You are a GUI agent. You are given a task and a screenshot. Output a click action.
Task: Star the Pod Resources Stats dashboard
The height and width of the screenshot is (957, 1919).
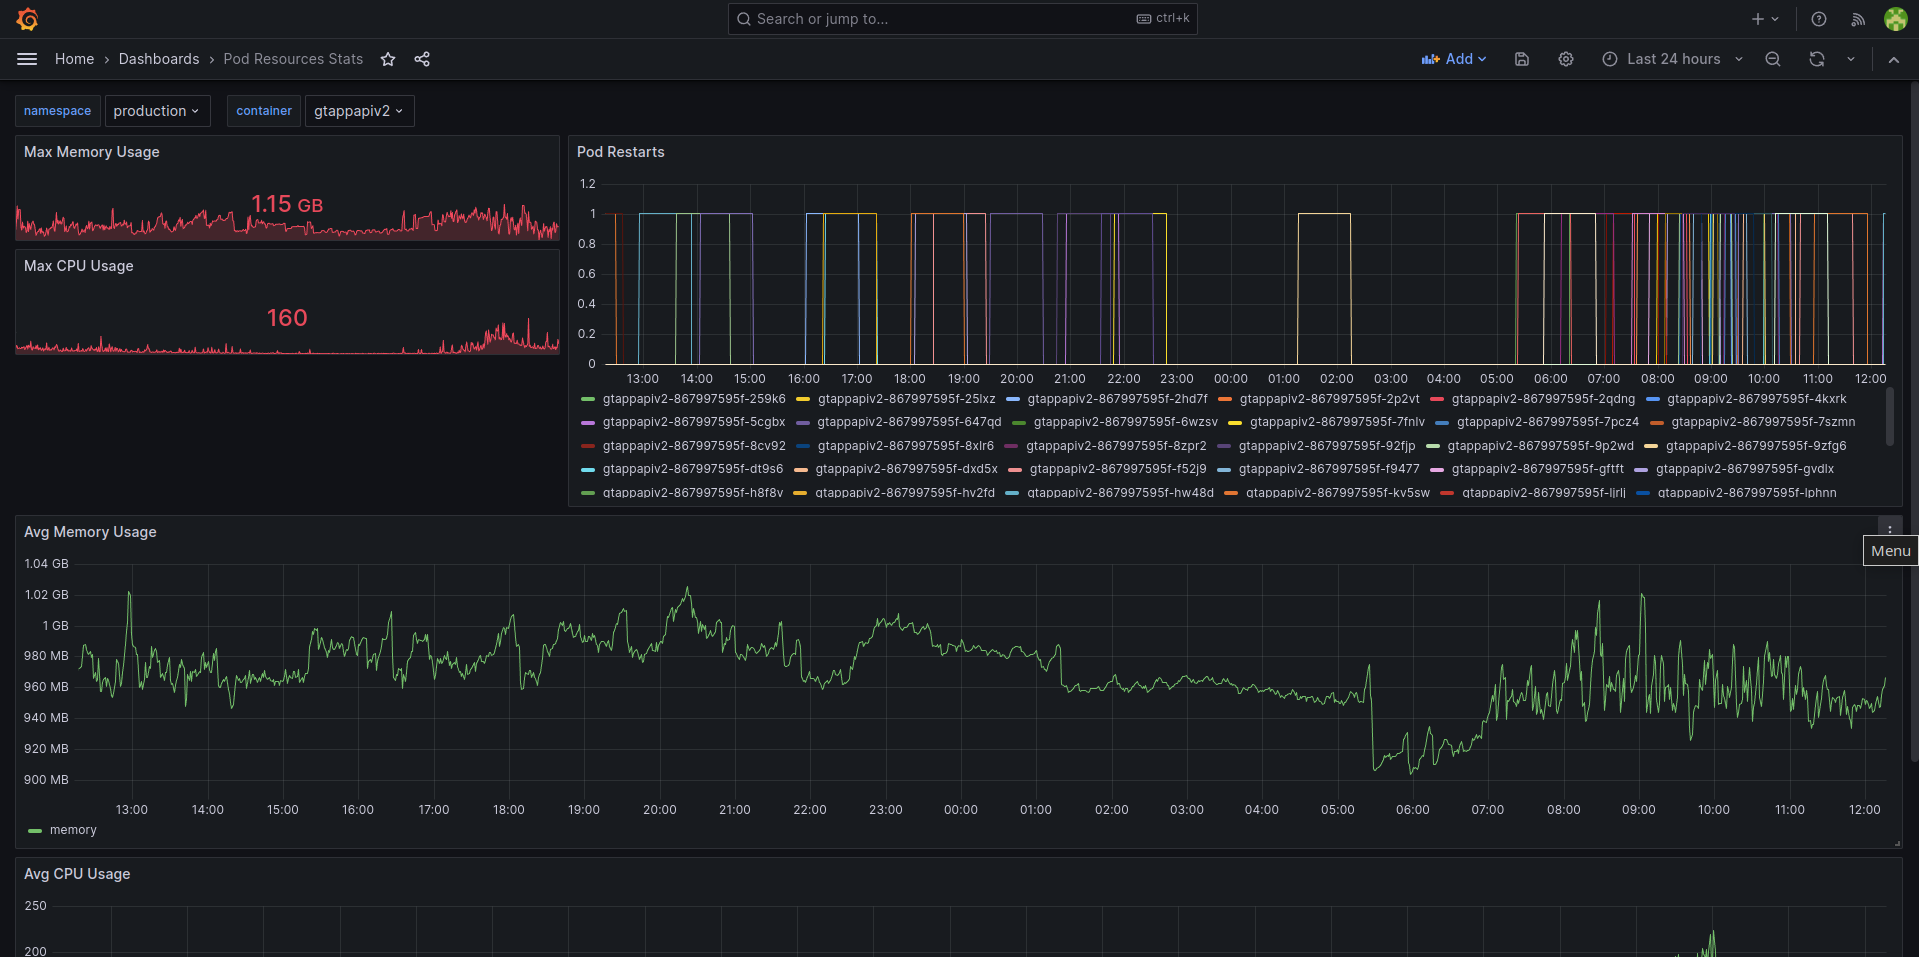[x=388, y=59]
